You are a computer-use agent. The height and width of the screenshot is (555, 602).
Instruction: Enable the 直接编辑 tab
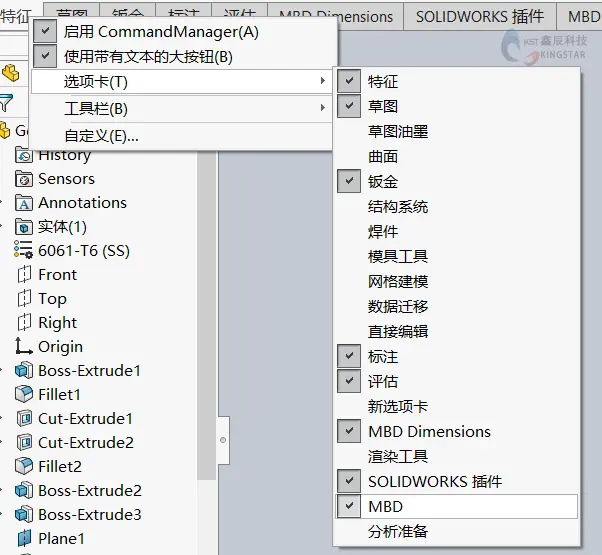(x=456, y=331)
